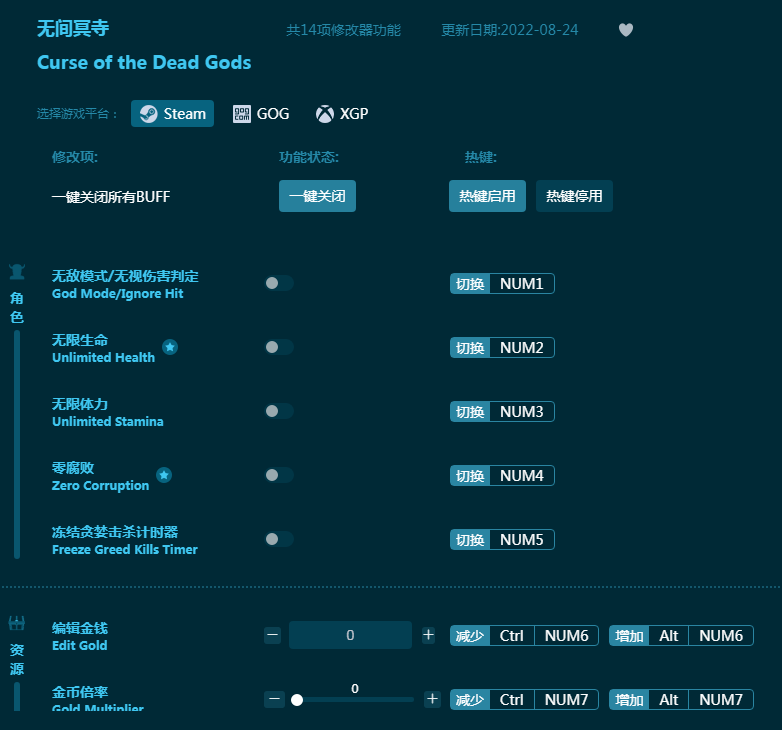Click Ctrl key in Edit Gold decrease hotkey
Viewport: 782px width, 730px height.
pyautogui.click(x=512, y=636)
